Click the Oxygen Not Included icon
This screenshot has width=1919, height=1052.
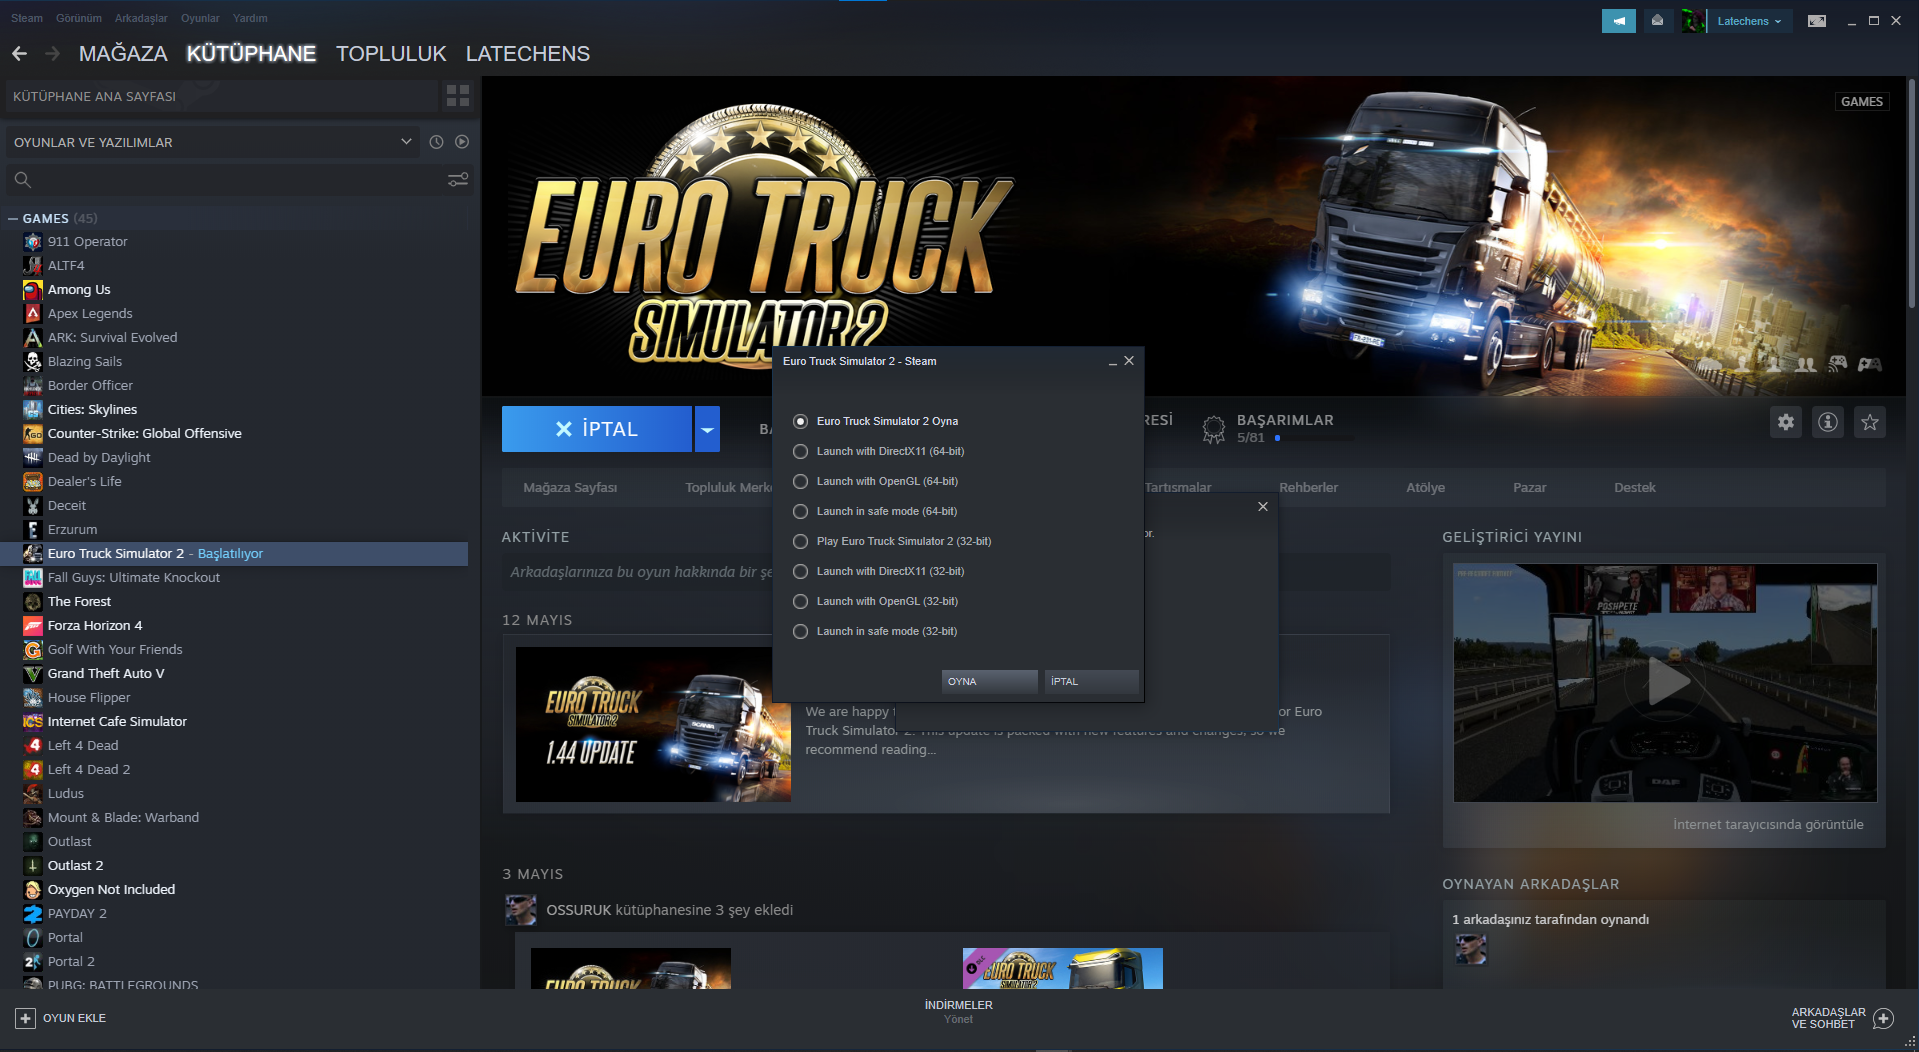coord(33,890)
